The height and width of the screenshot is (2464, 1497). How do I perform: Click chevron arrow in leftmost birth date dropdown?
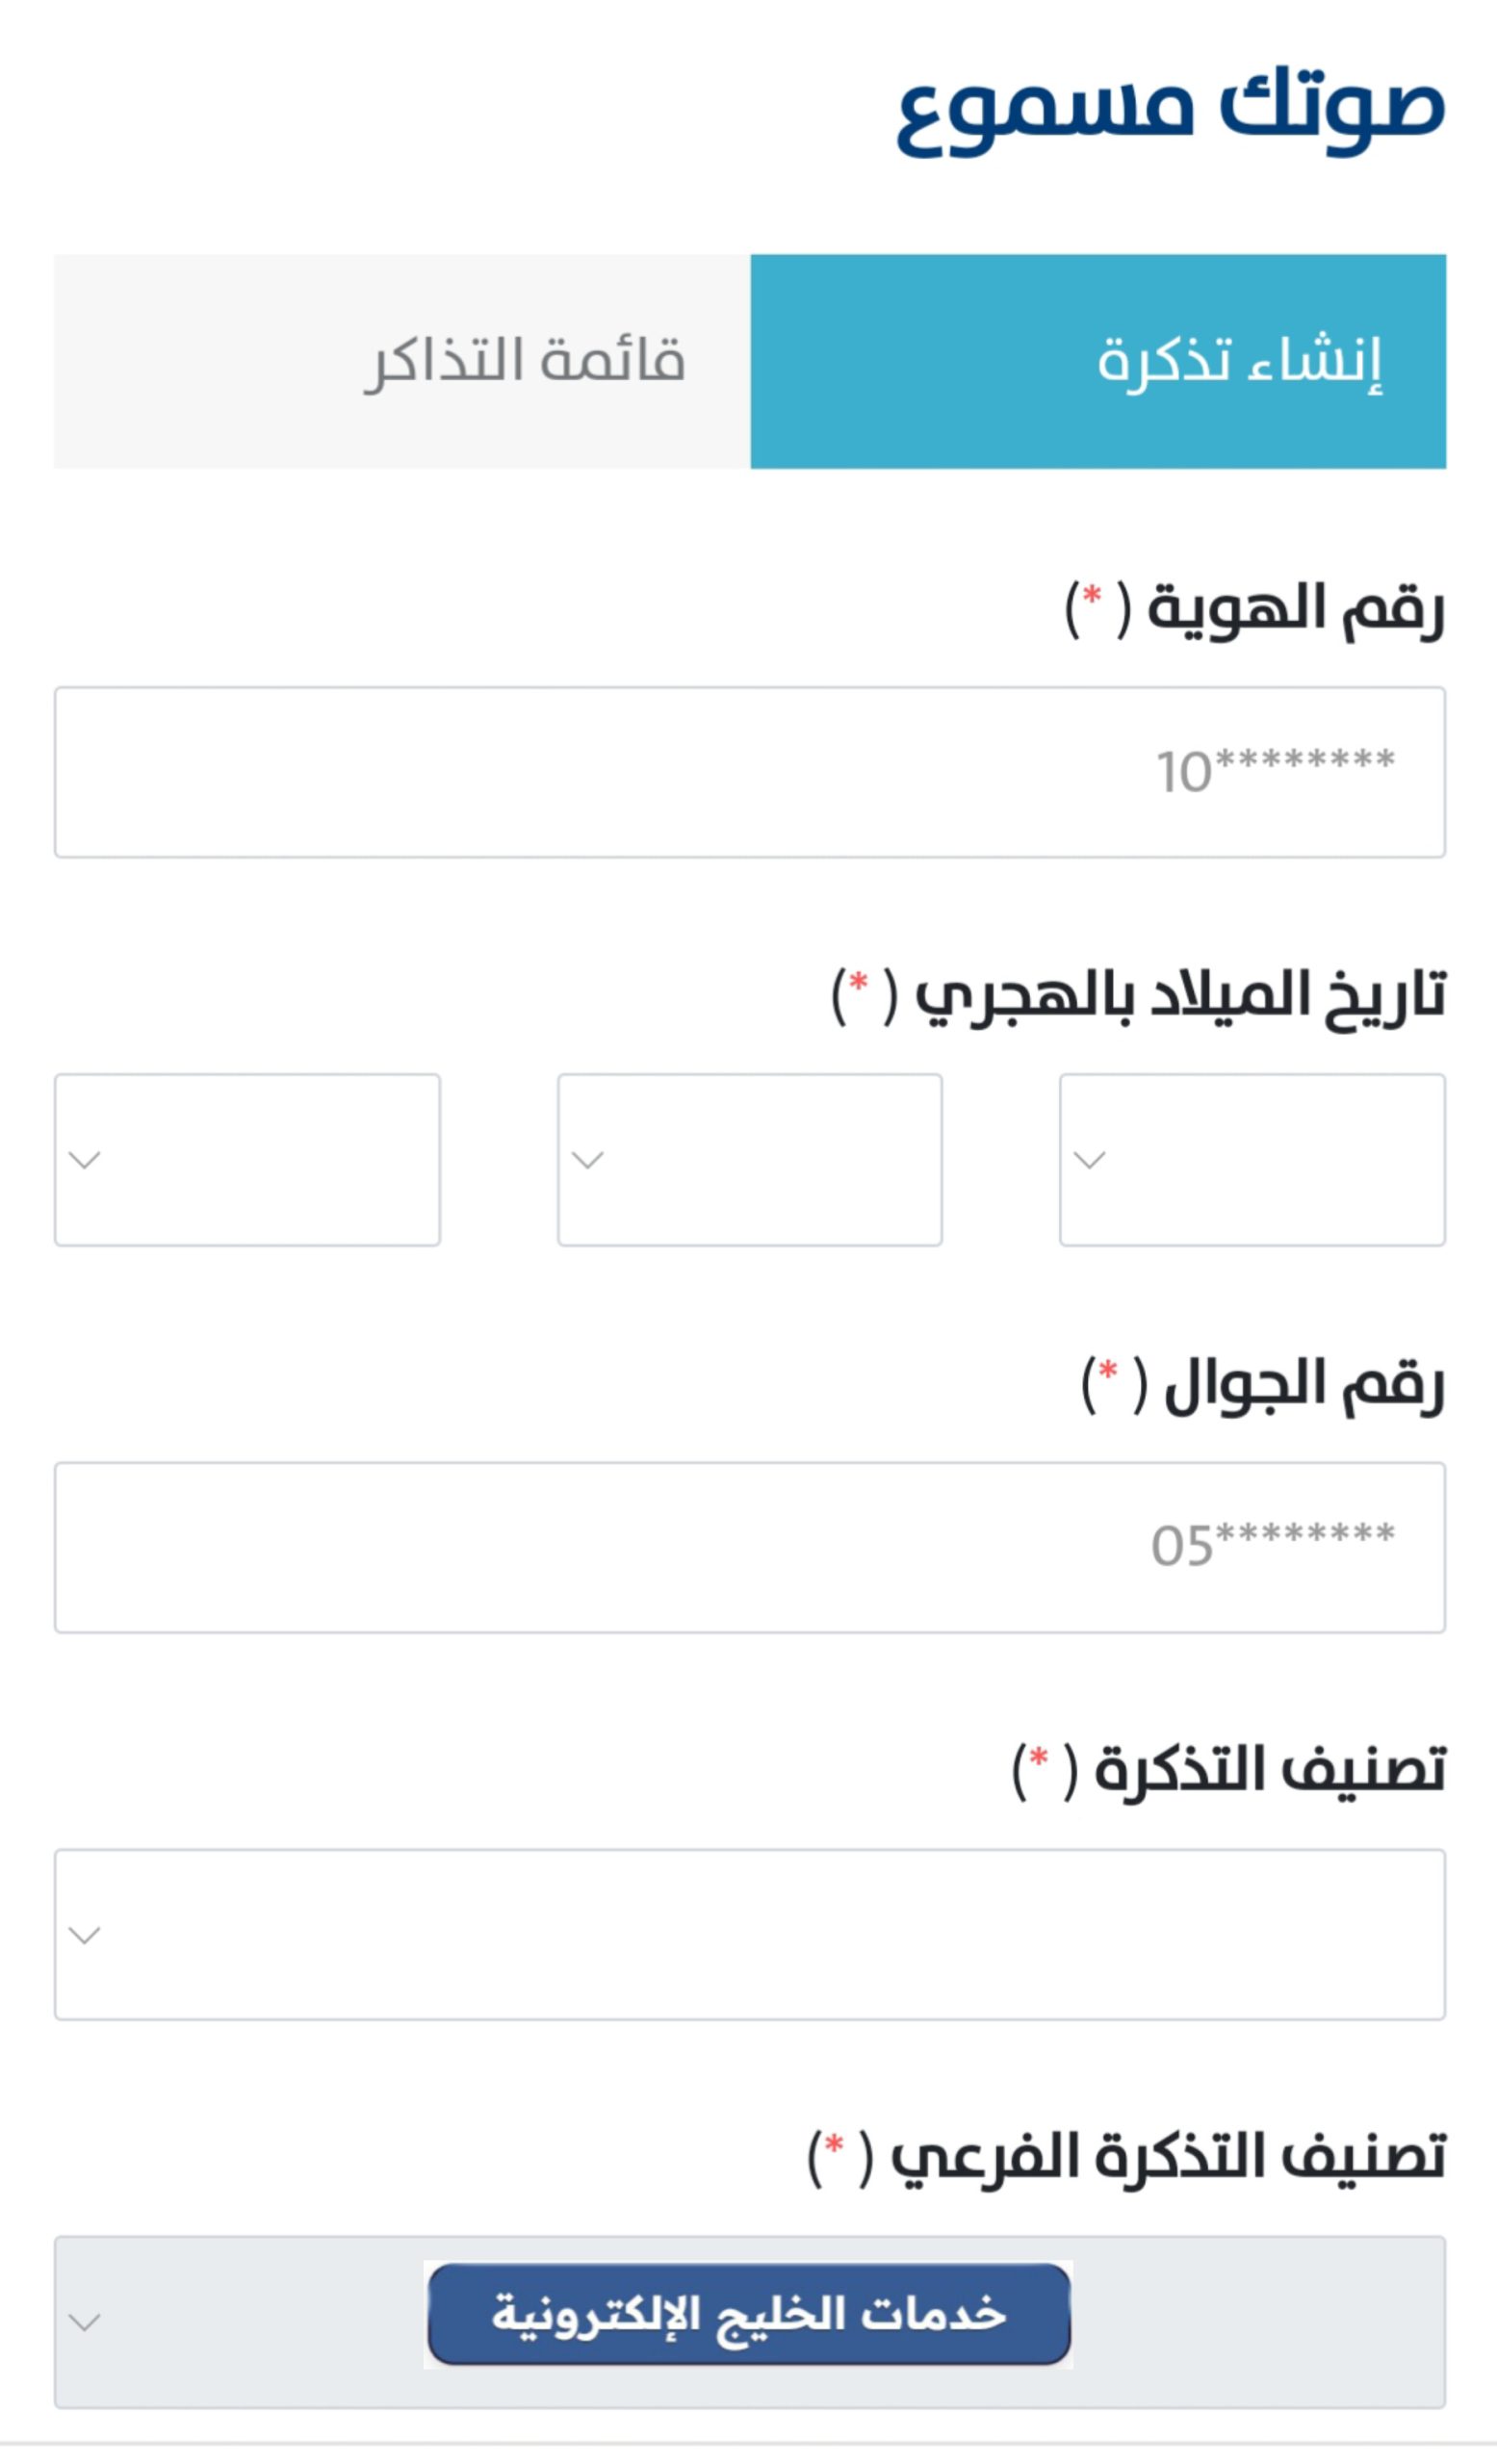tap(85, 1160)
